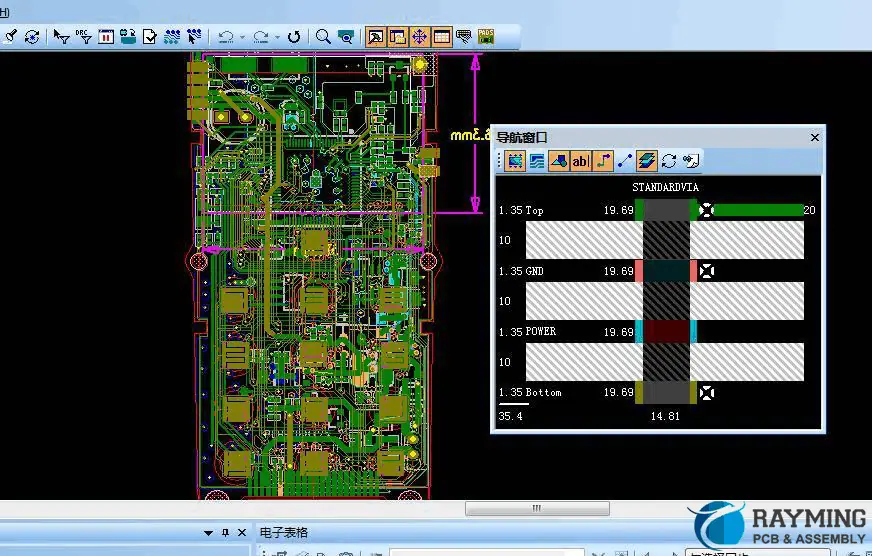Image resolution: width=872 pixels, height=556 pixels.
Task: Close the 导航窗口 navigator panel
Action: [x=814, y=138]
